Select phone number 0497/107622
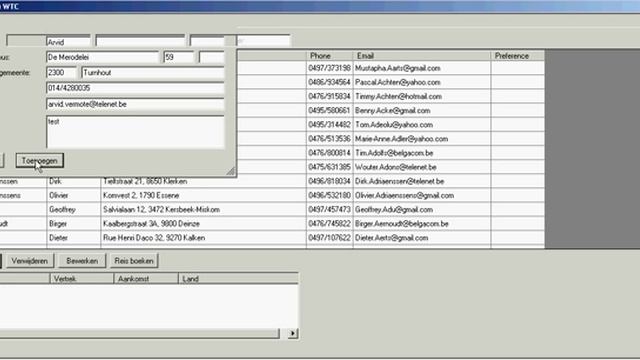The width and height of the screenshot is (640, 360). tap(329, 238)
